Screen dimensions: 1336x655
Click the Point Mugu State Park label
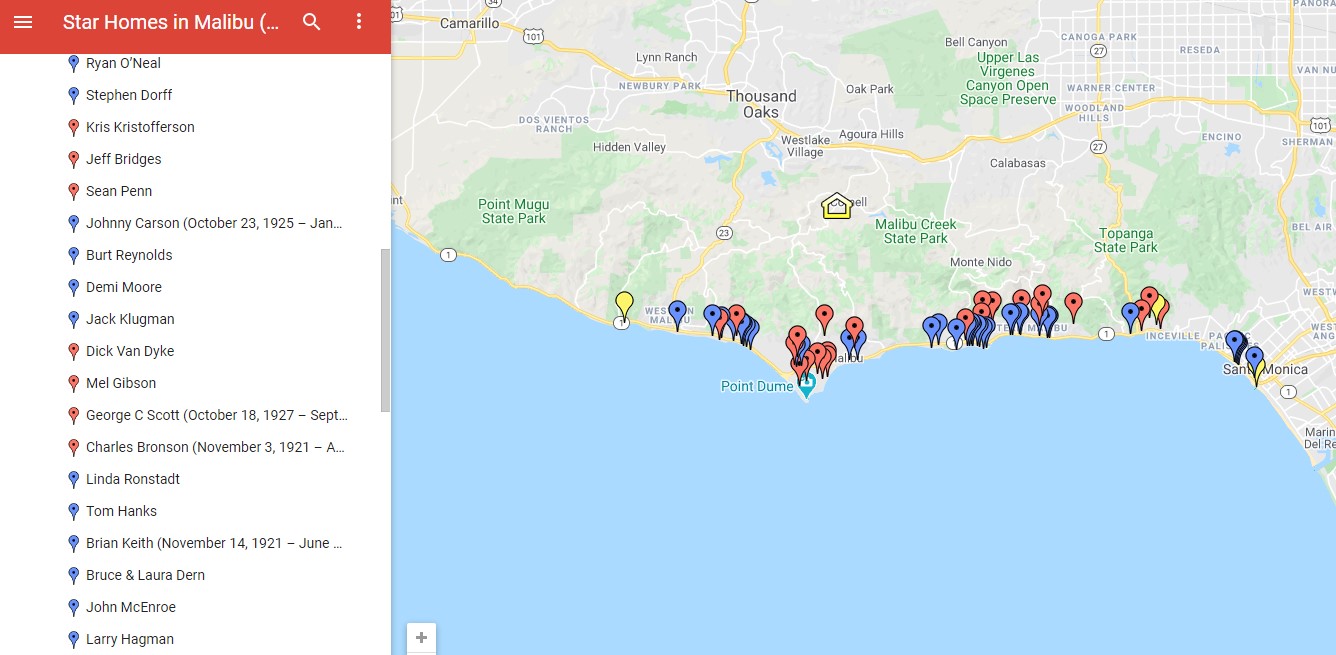513,211
